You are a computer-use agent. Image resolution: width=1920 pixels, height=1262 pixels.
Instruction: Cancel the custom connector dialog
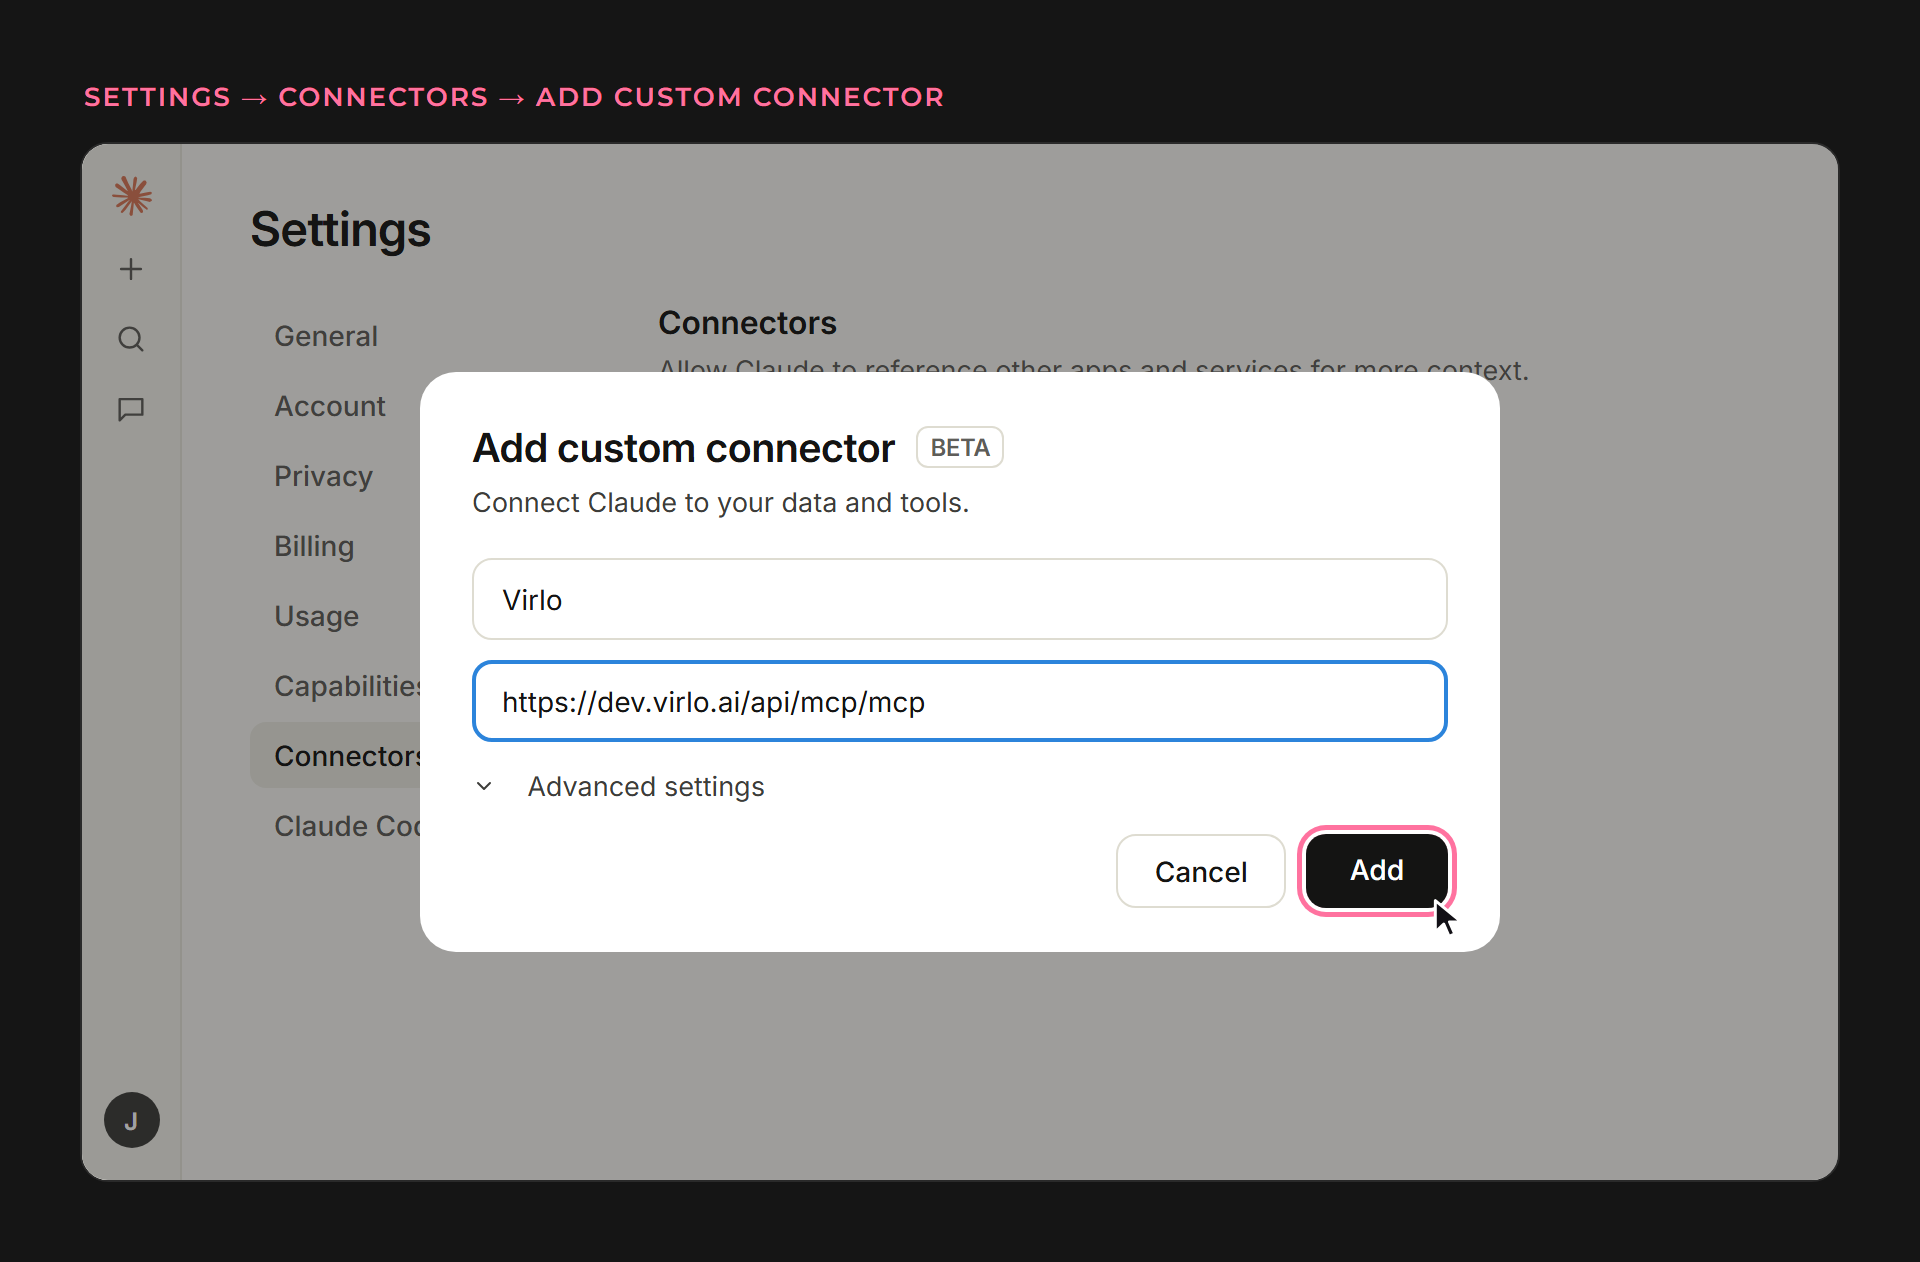coord(1201,871)
